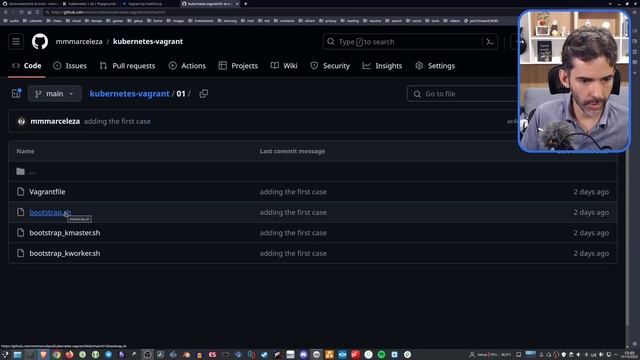Click kubernetes-vagrant in the breadcrumb path

(129, 94)
